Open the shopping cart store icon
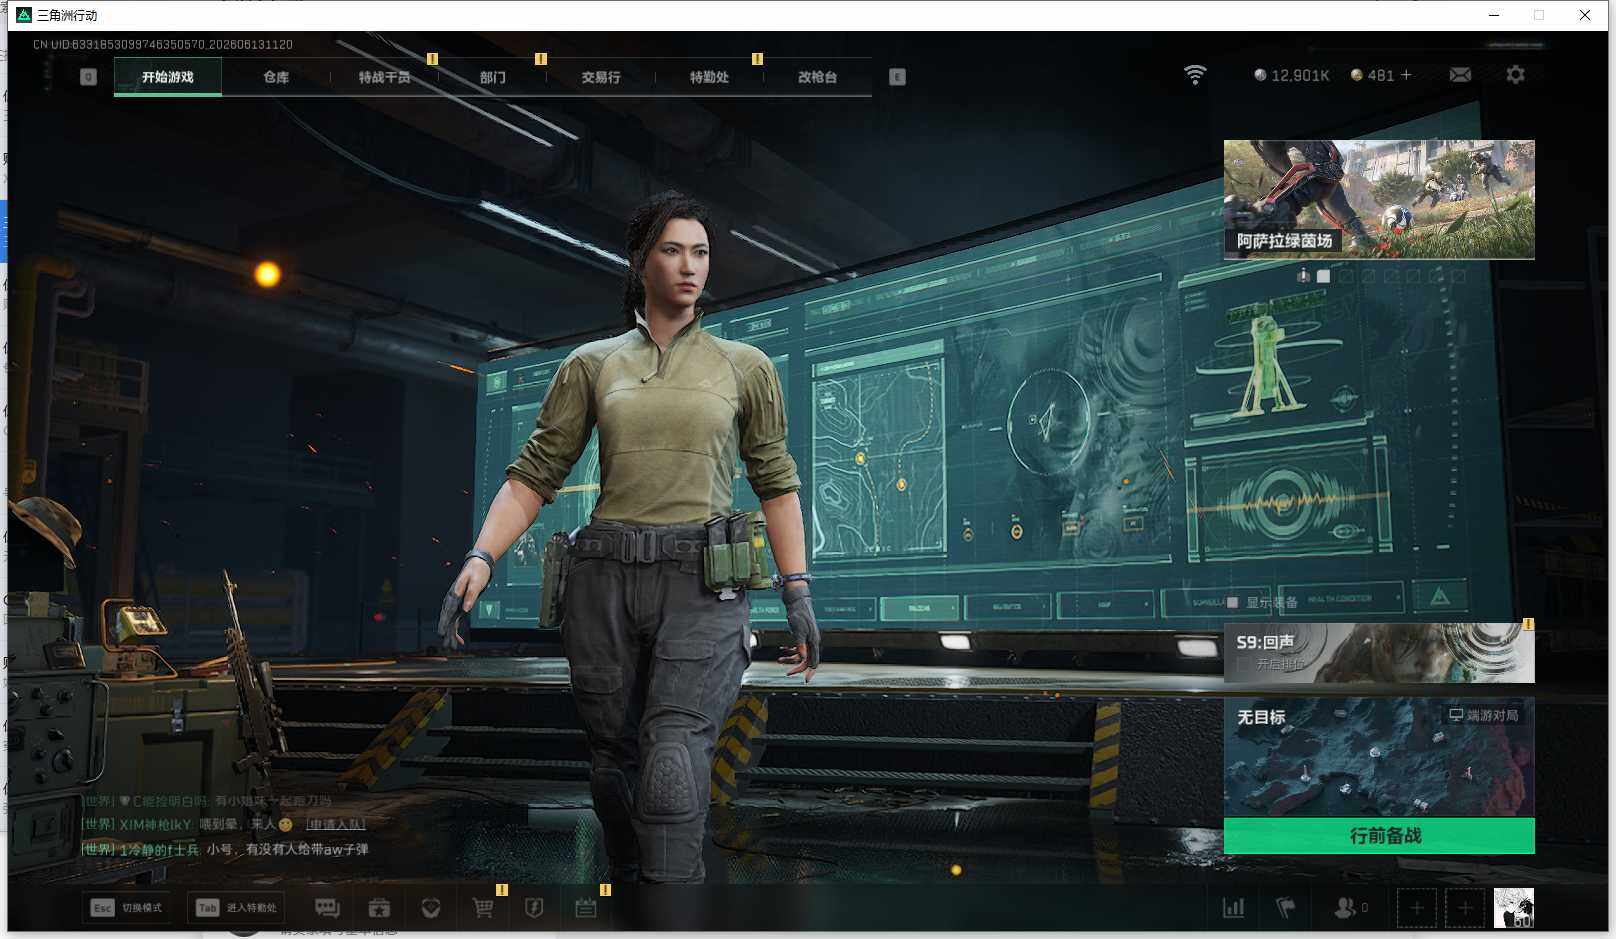This screenshot has width=1616, height=939. (x=483, y=908)
